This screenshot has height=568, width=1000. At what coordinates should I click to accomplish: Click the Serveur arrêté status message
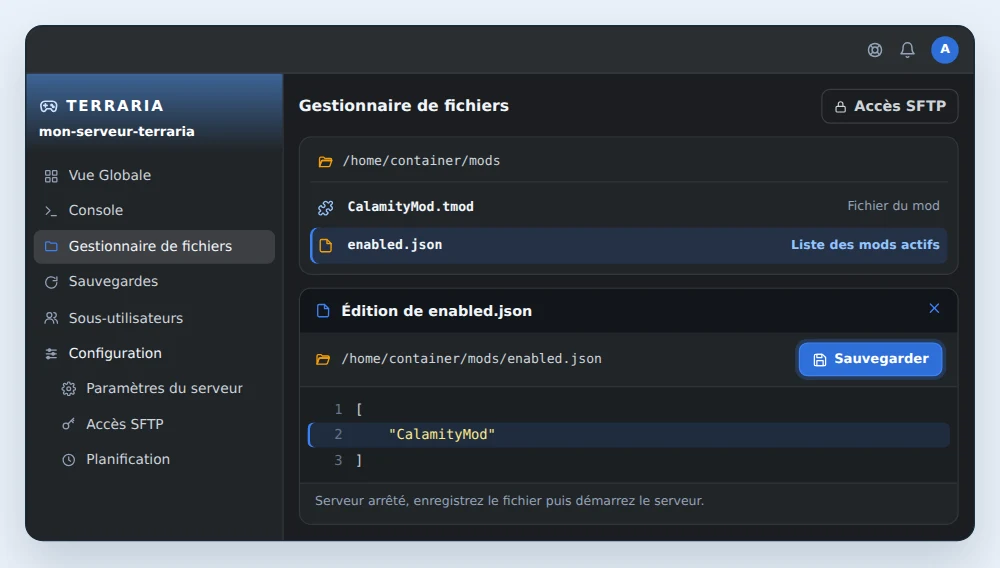[x=510, y=501]
